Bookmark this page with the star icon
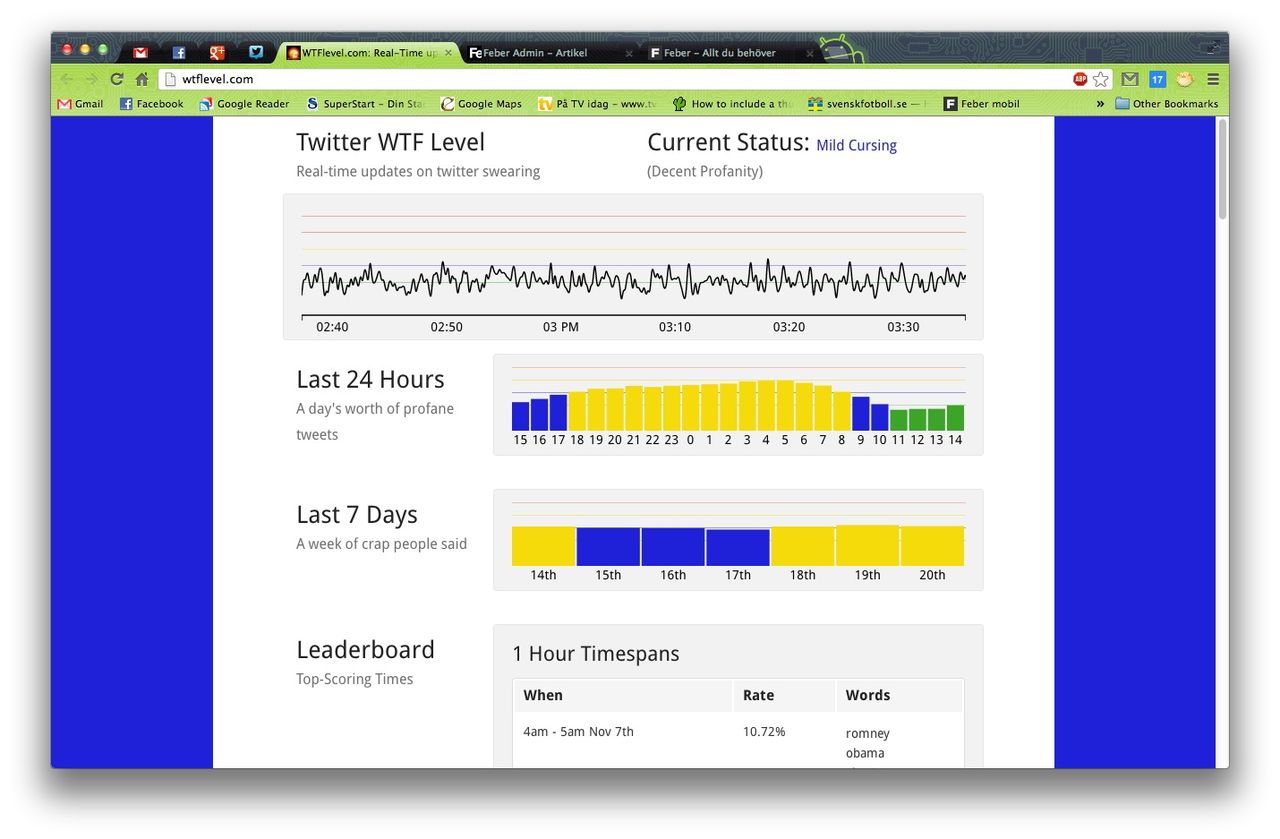Screen dimensions: 1280x839 point(1101,79)
